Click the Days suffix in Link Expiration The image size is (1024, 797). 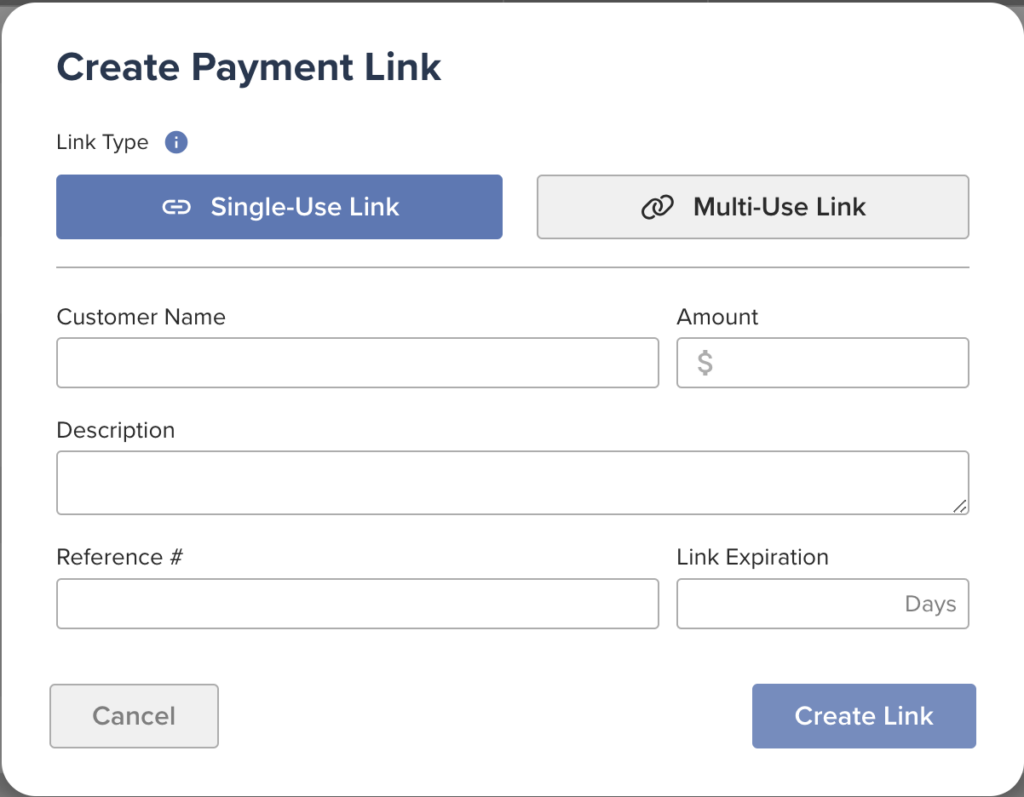tap(930, 604)
